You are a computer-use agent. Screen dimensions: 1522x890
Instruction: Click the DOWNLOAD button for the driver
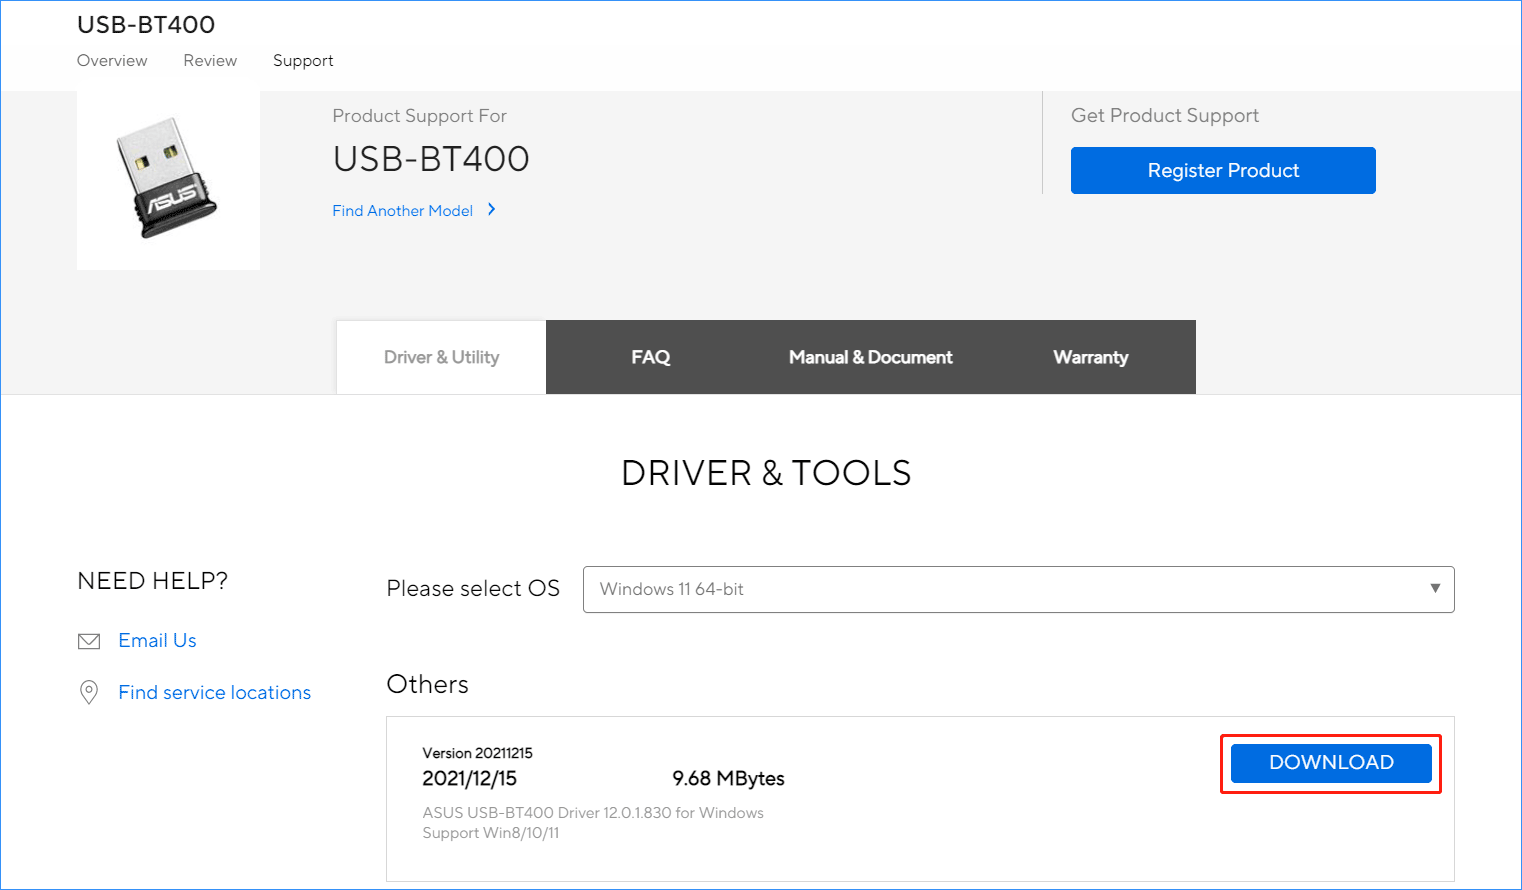tap(1330, 763)
